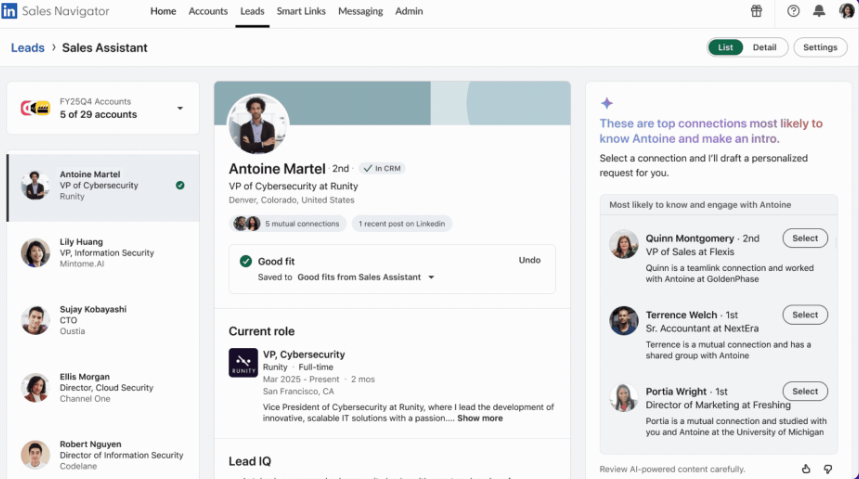Image resolution: width=859 pixels, height=479 pixels.
Task: Click the Lead IQ heading
Action: 250,461
